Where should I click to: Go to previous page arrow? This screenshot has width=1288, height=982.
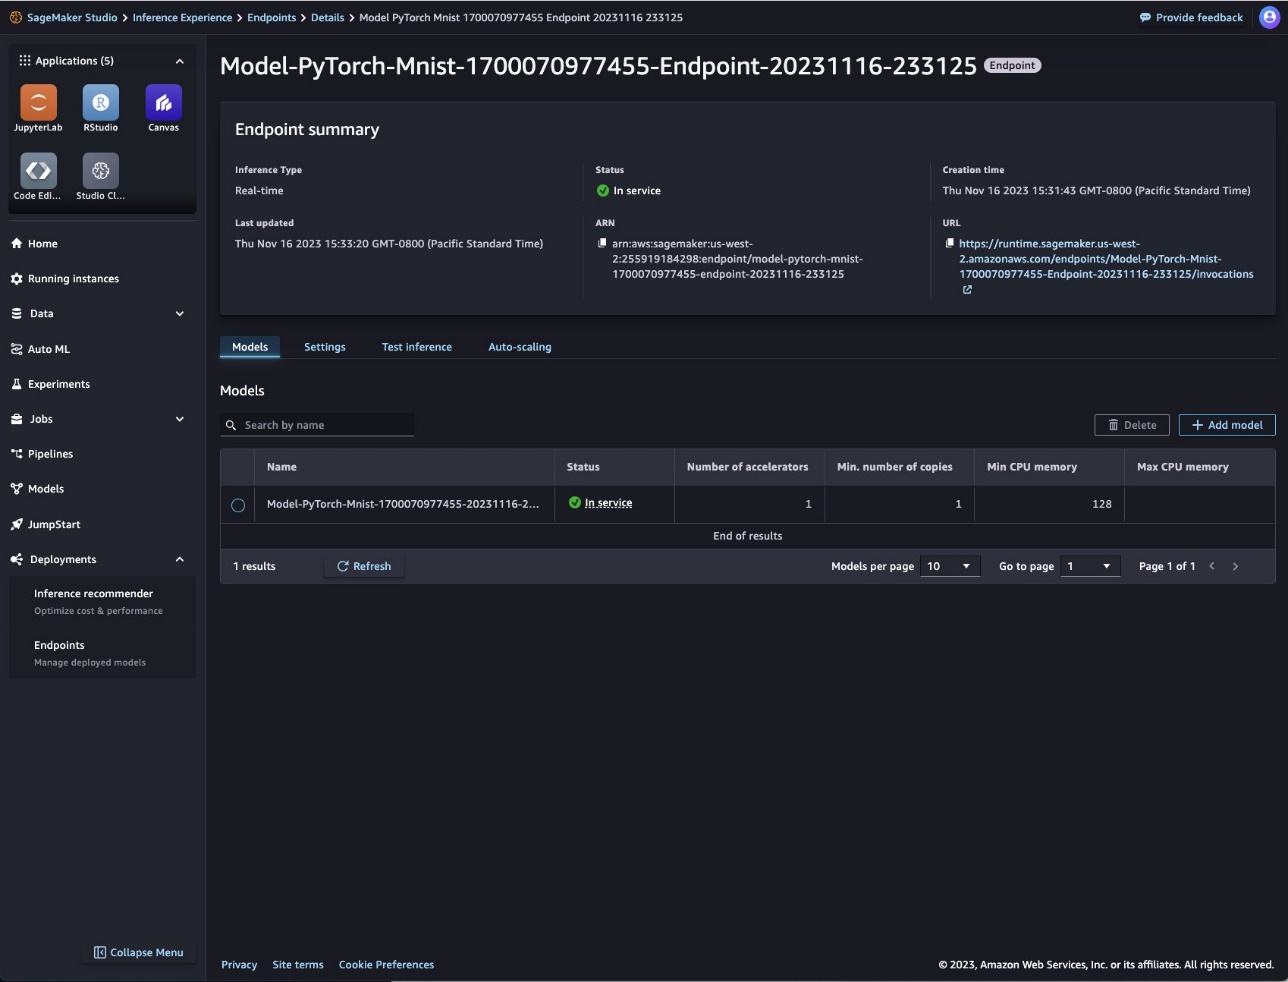1212,566
